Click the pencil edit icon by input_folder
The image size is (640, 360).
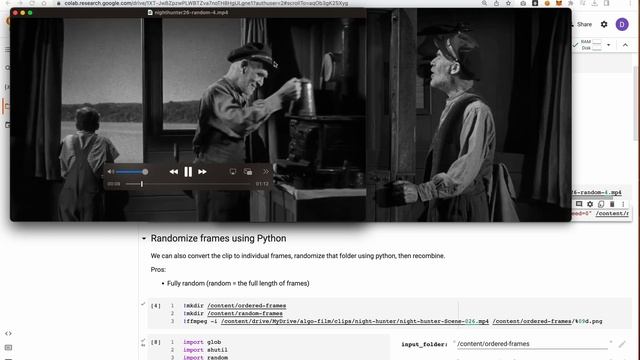tap(622, 344)
